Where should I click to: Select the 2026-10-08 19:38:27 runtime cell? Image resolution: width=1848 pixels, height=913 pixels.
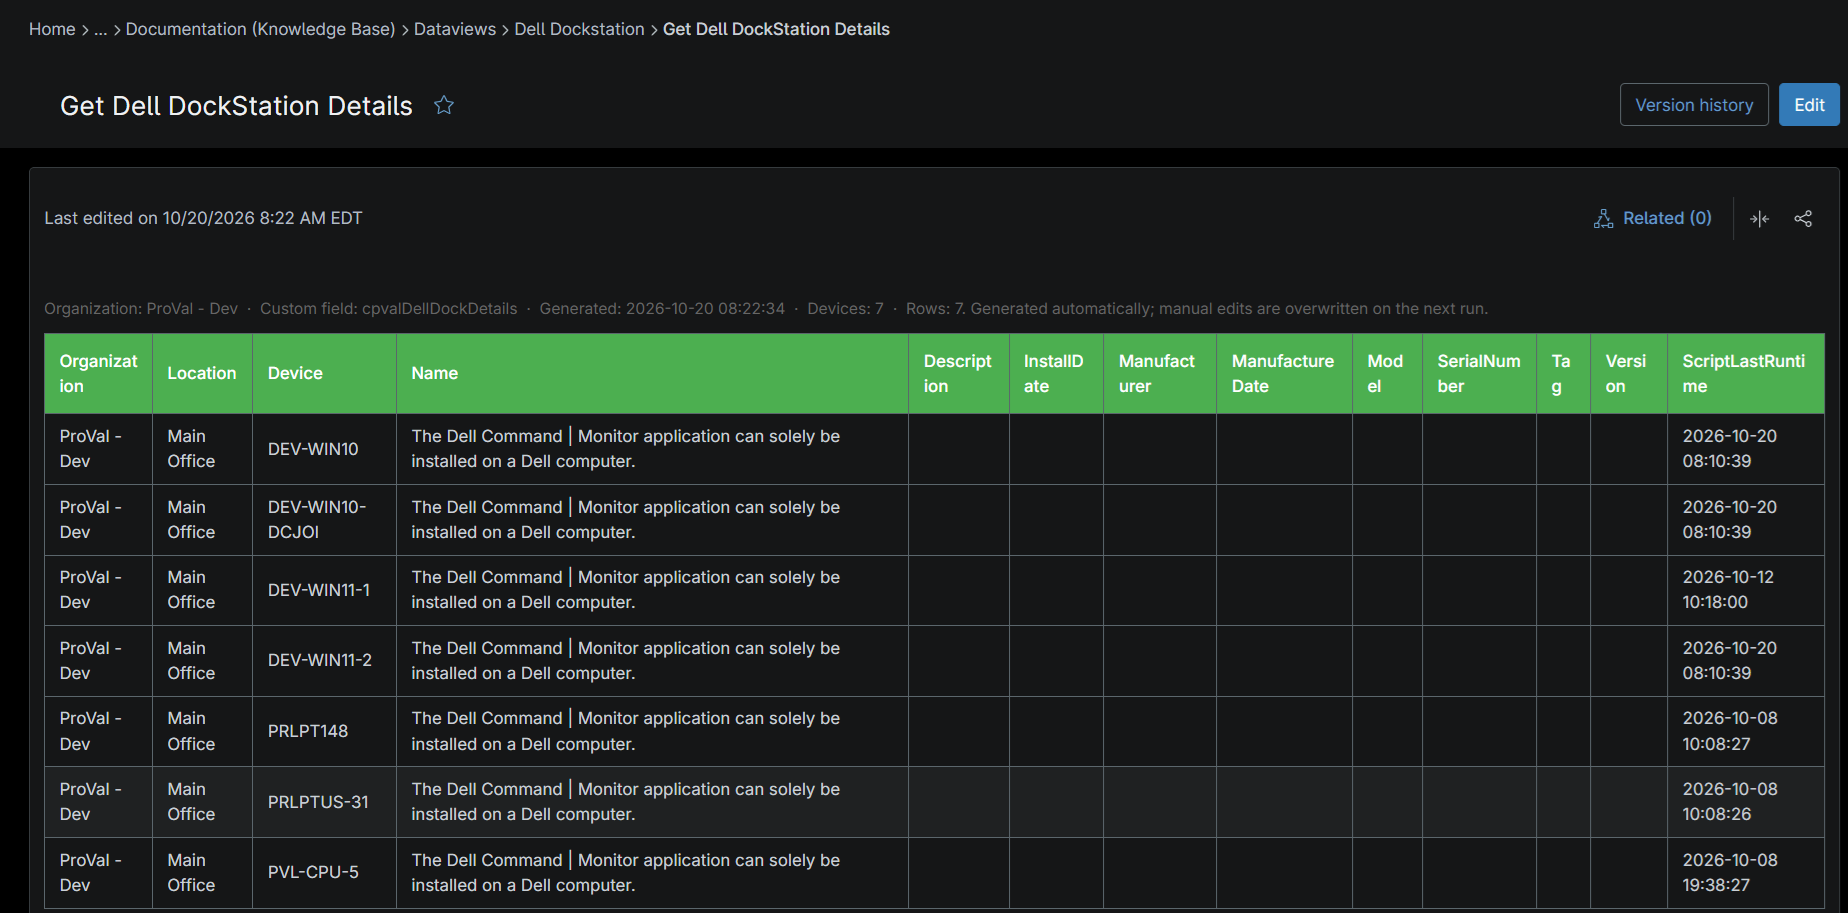[1746, 872]
